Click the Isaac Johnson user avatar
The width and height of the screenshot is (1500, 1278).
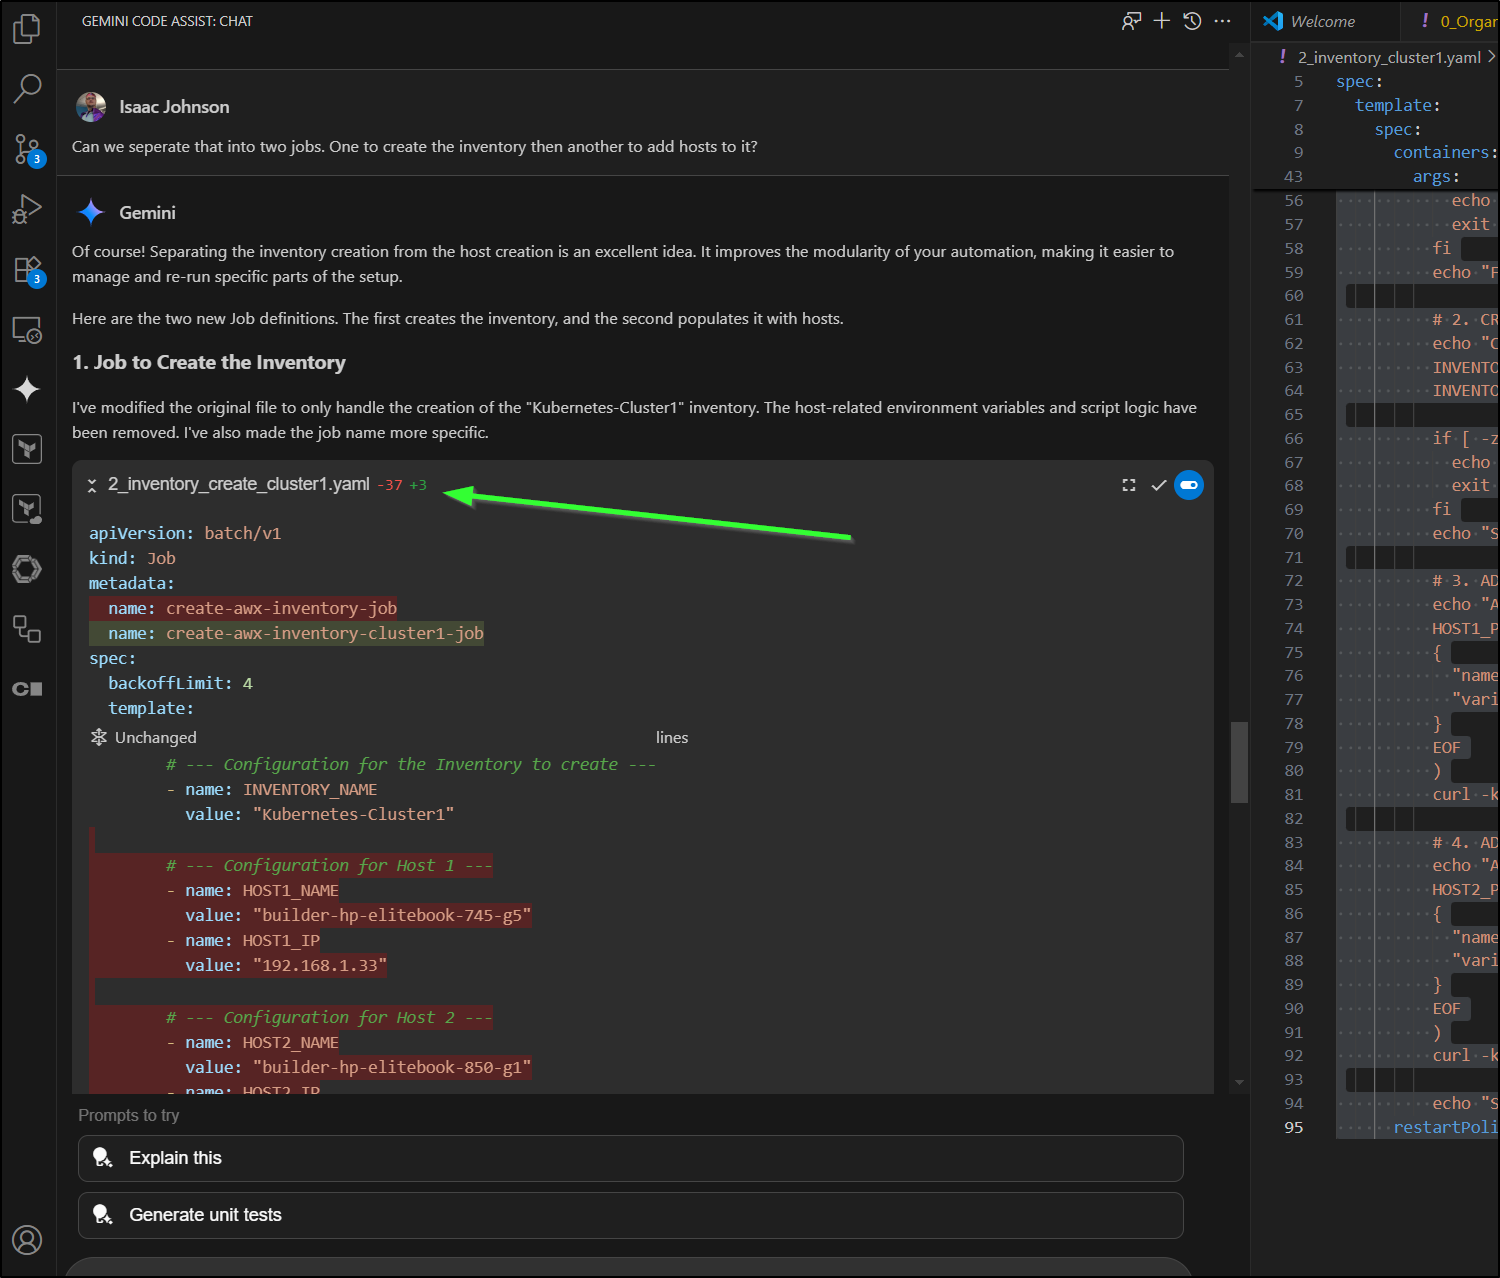tap(91, 107)
